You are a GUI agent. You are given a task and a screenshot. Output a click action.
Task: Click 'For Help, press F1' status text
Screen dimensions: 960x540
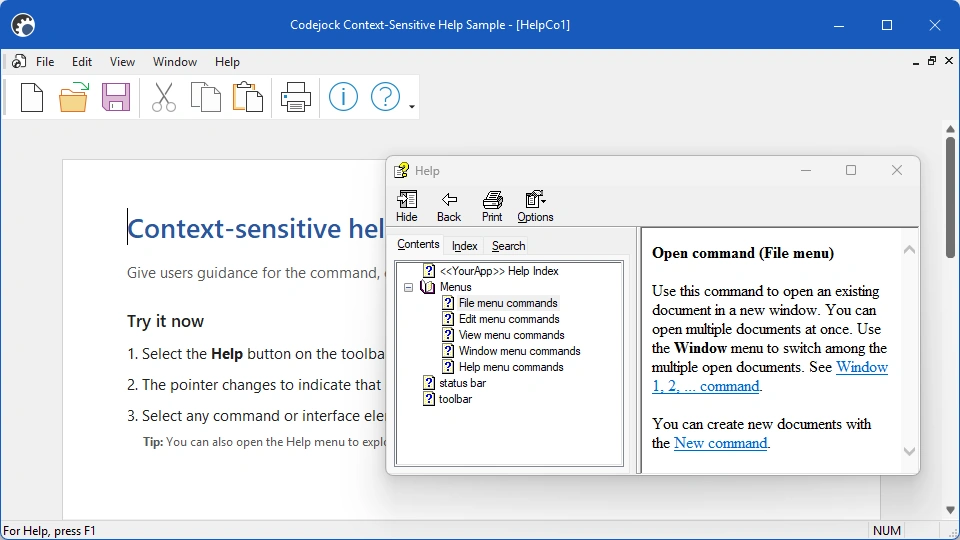pyautogui.click(x=50, y=531)
